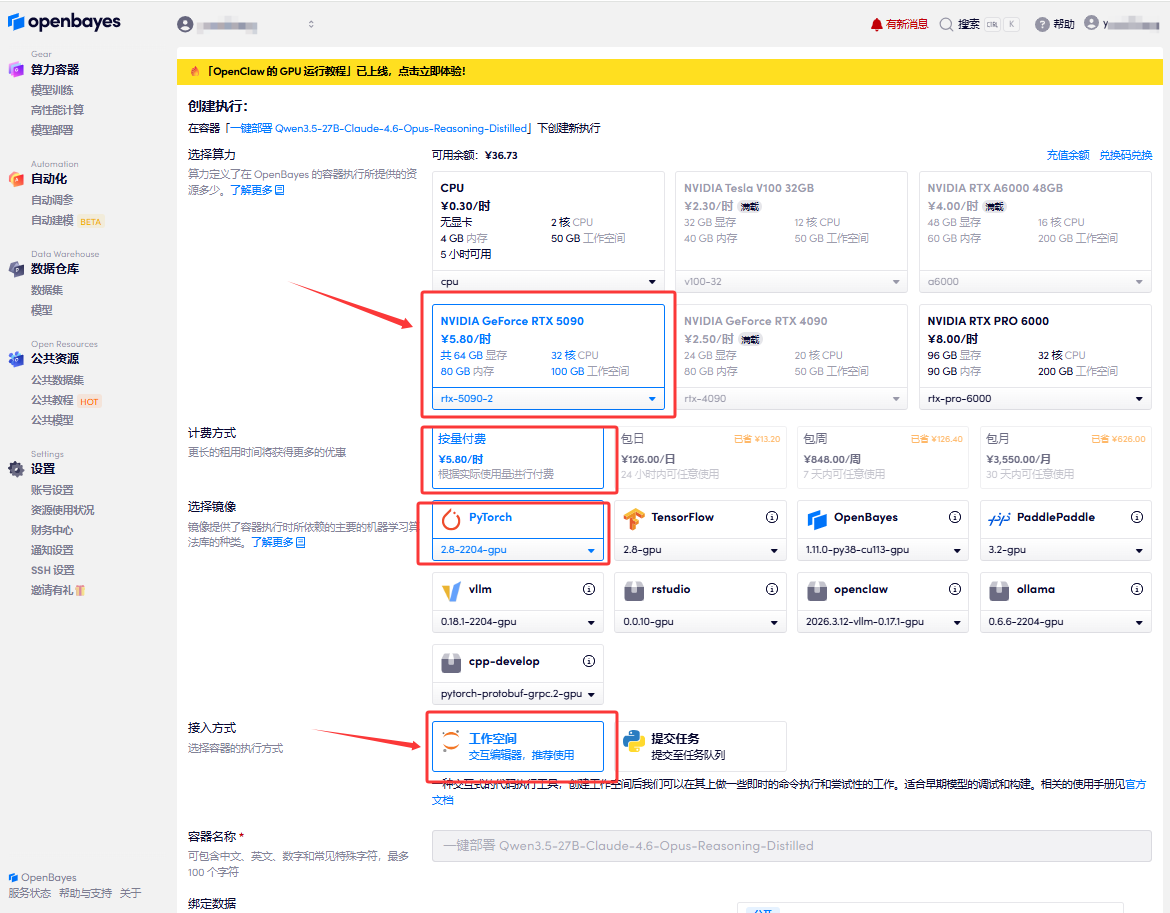Click 帮助与支持 footer link

(85, 894)
